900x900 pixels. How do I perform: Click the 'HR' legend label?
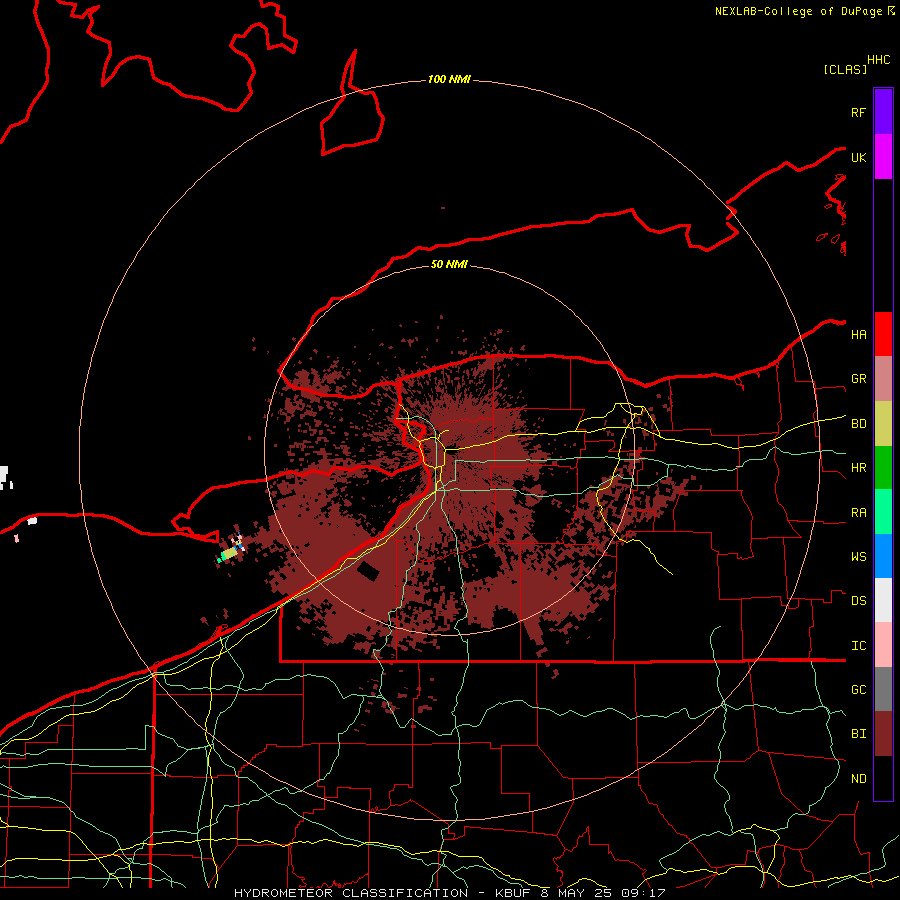pos(858,468)
